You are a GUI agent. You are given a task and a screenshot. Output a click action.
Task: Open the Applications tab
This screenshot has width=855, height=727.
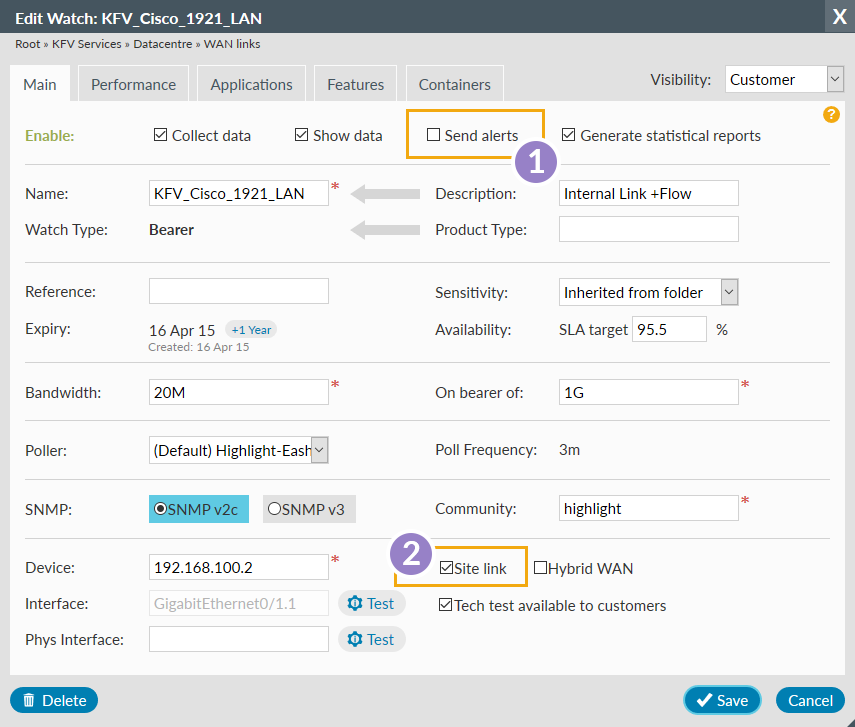pos(251,85)
